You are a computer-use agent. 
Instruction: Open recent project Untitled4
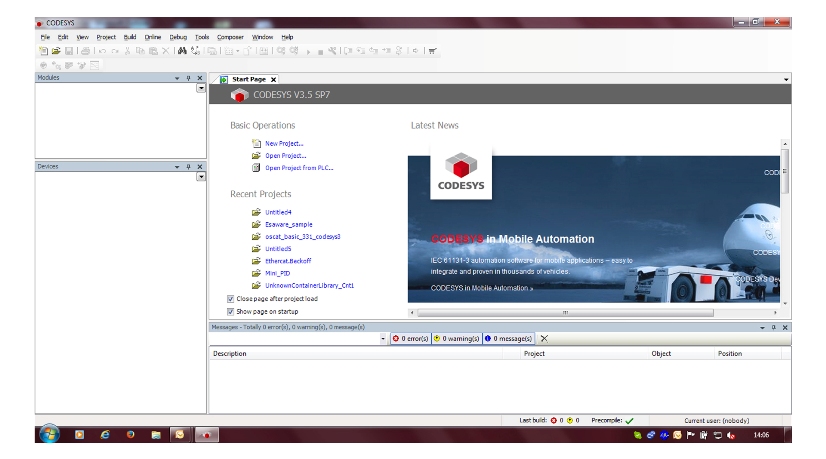[278, 212]
